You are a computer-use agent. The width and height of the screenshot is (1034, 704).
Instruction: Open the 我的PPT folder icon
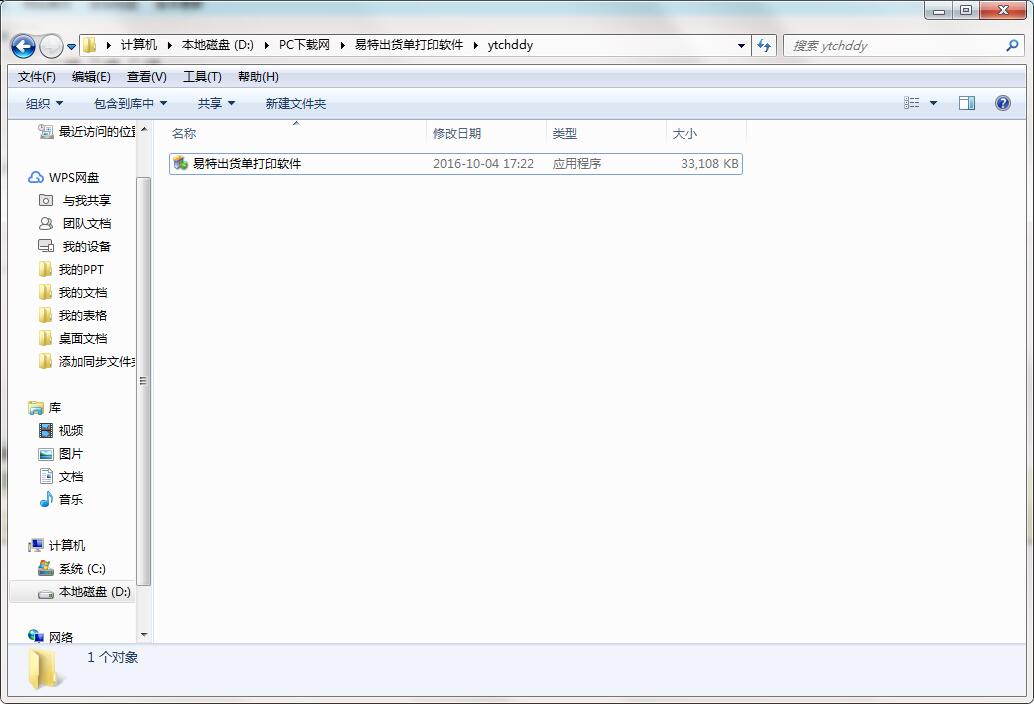(x=46, y=269)
